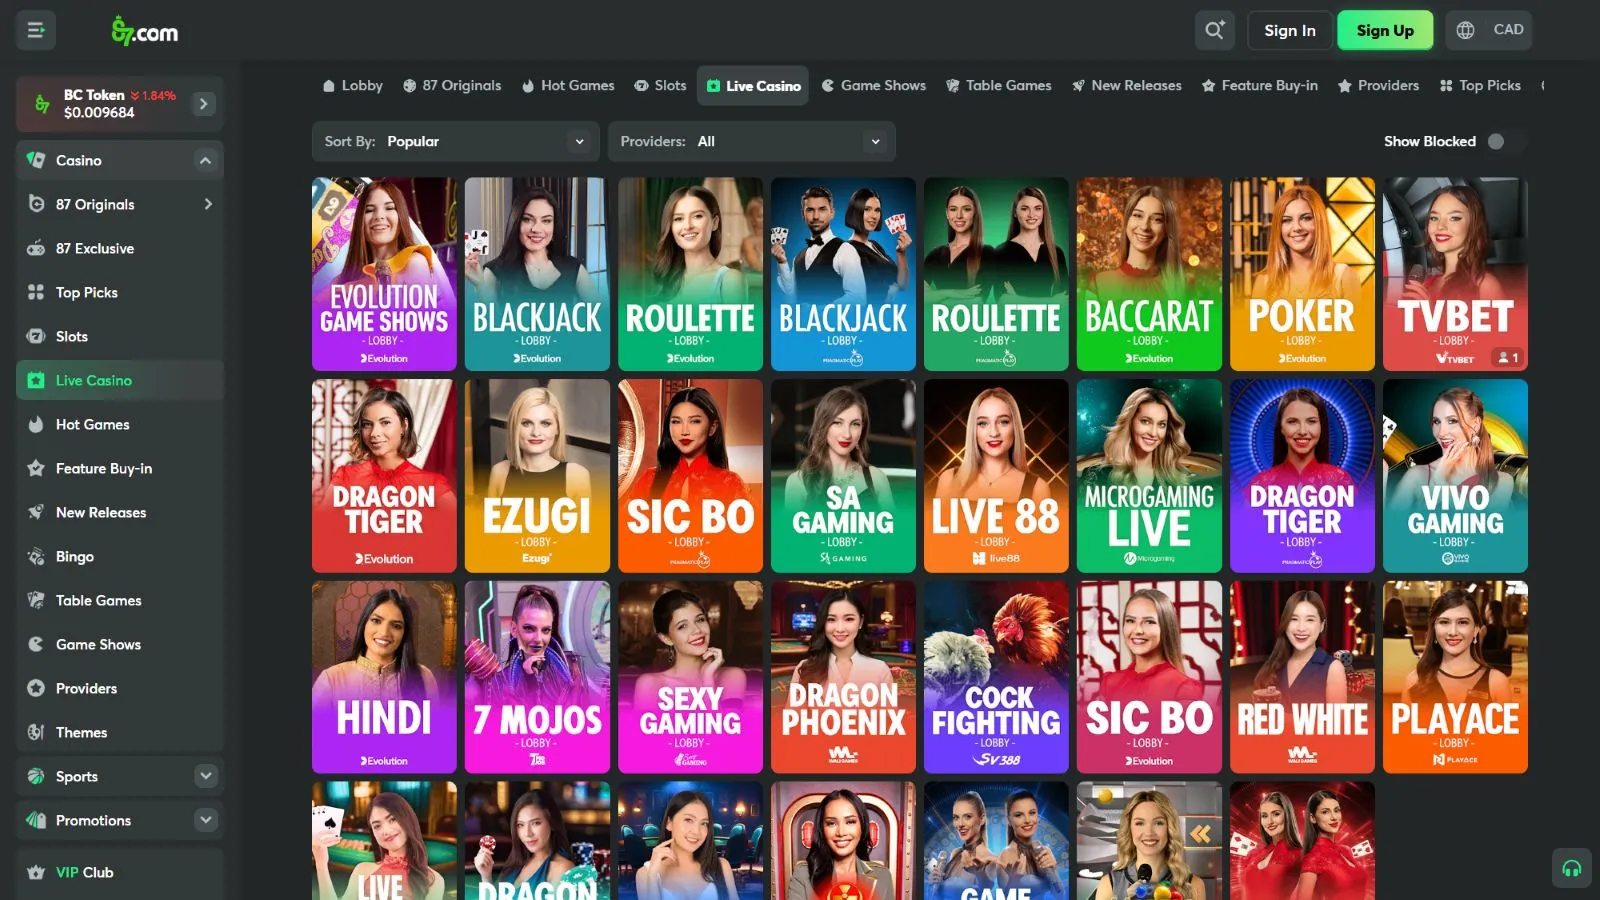Image resolution: width=1600 pixels, height=900 pixels.
Task: Open the Providers All dropdown
Action: pyautogui.click(x=751, y=141)
